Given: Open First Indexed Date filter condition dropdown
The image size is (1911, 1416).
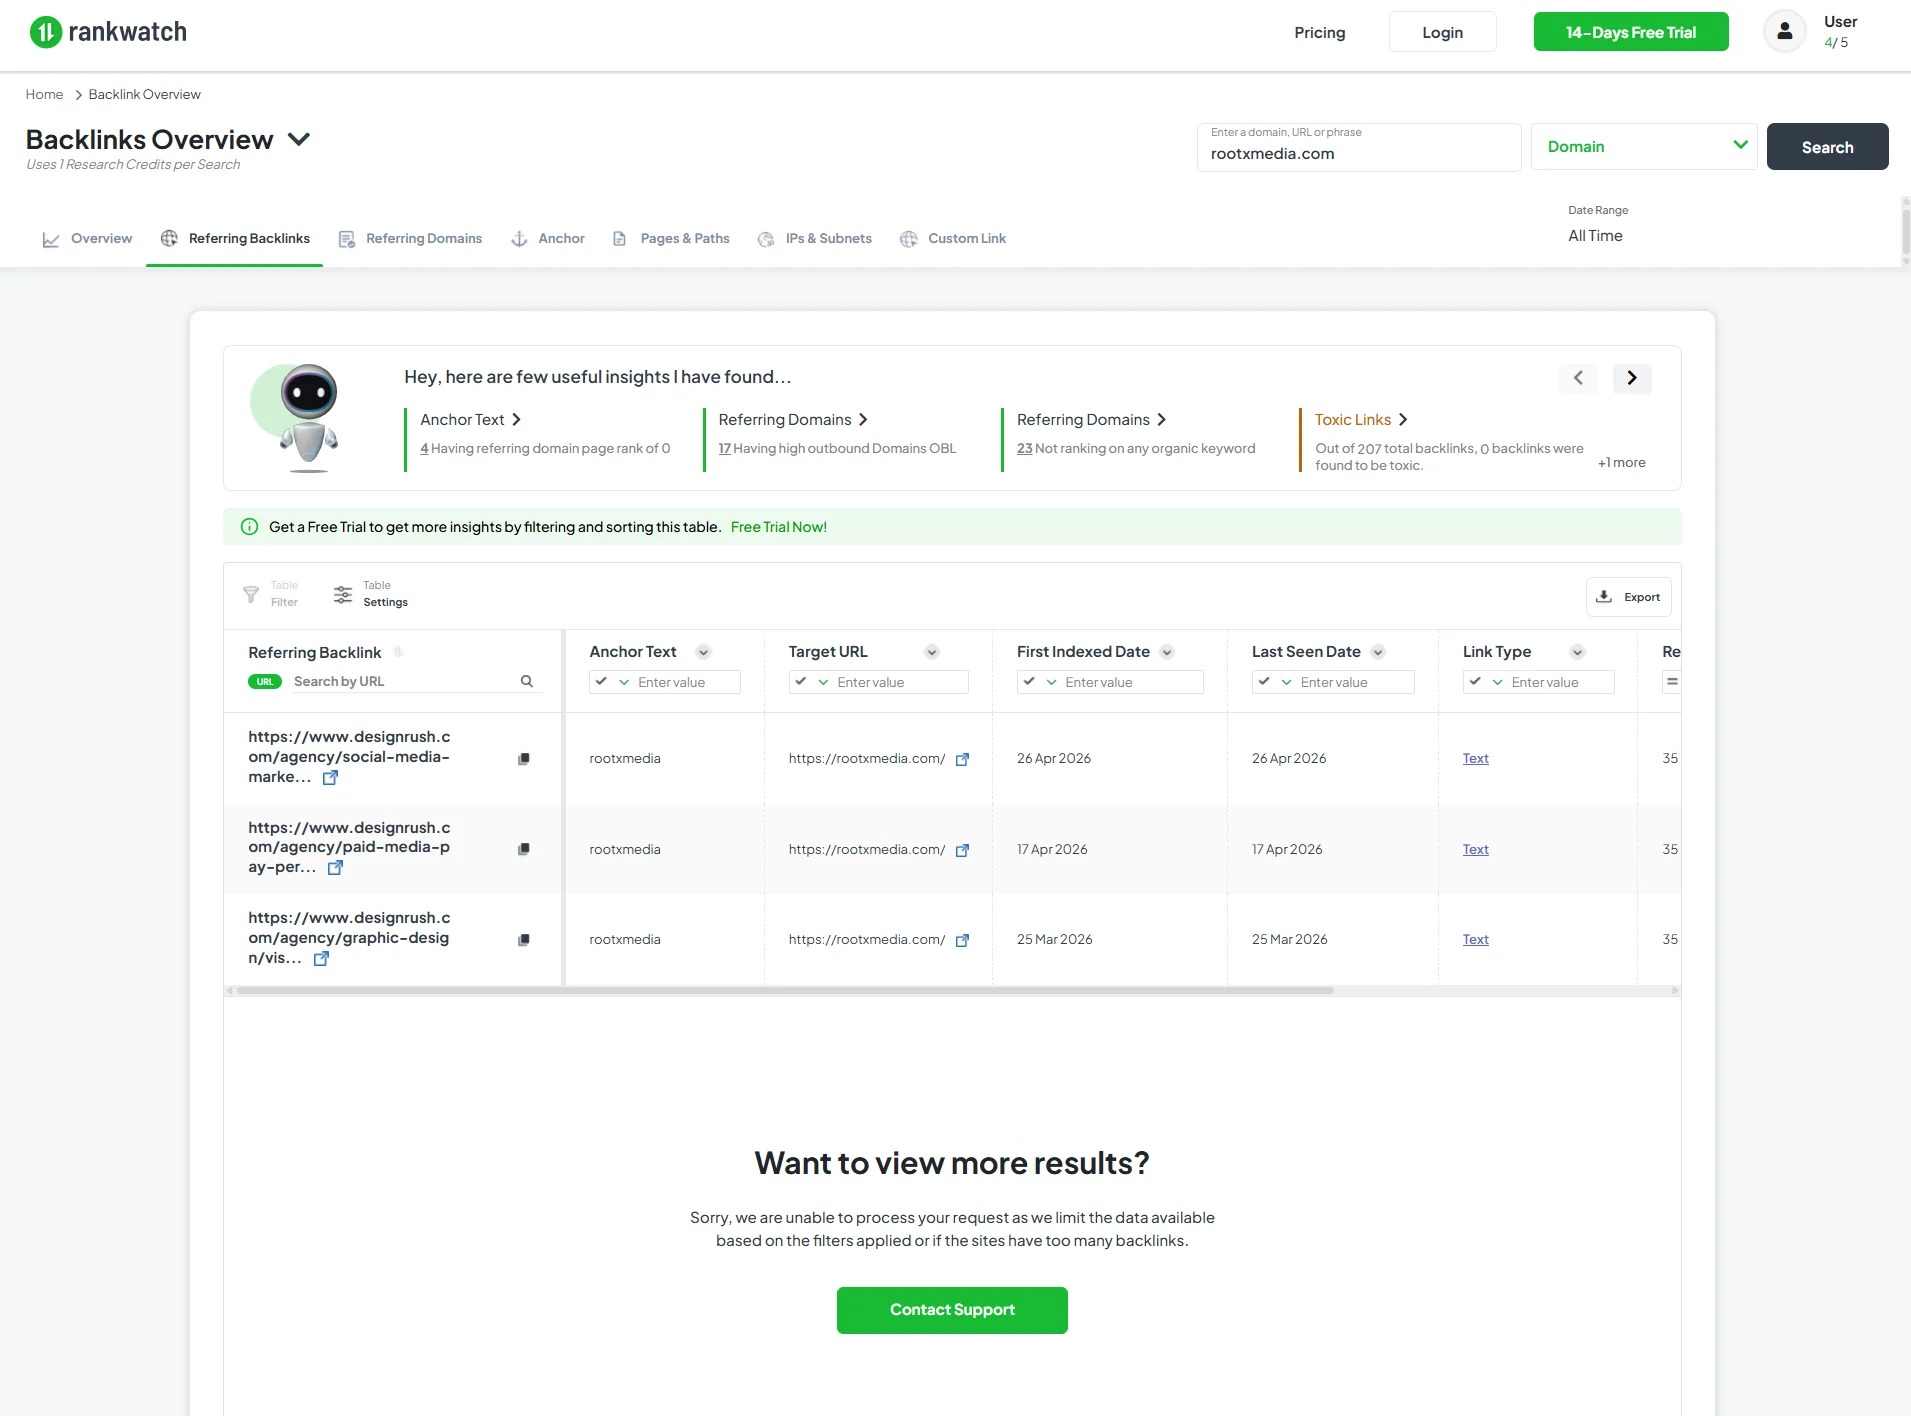Looking at the screenshot, I should tap(1040, 682).
